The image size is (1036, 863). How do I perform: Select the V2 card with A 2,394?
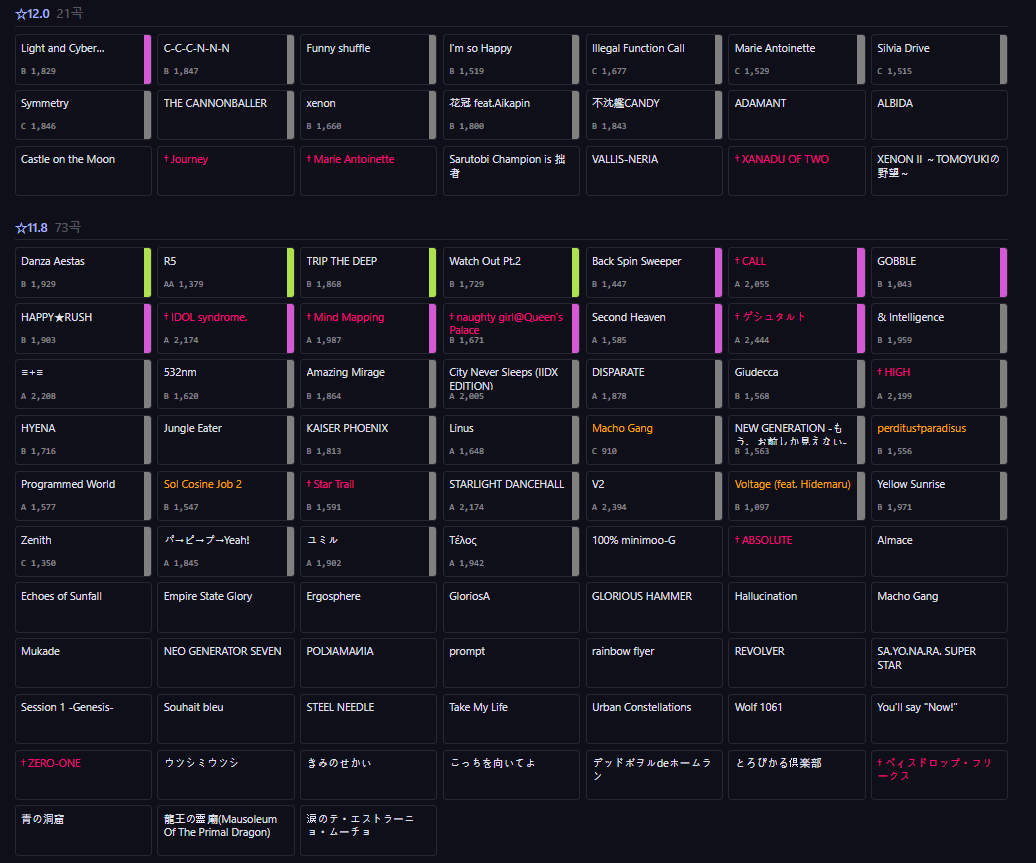tap(654, 496)
